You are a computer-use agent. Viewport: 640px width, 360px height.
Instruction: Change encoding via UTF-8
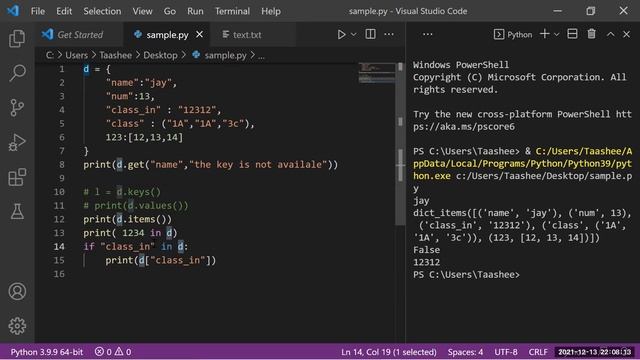[506, 352]
